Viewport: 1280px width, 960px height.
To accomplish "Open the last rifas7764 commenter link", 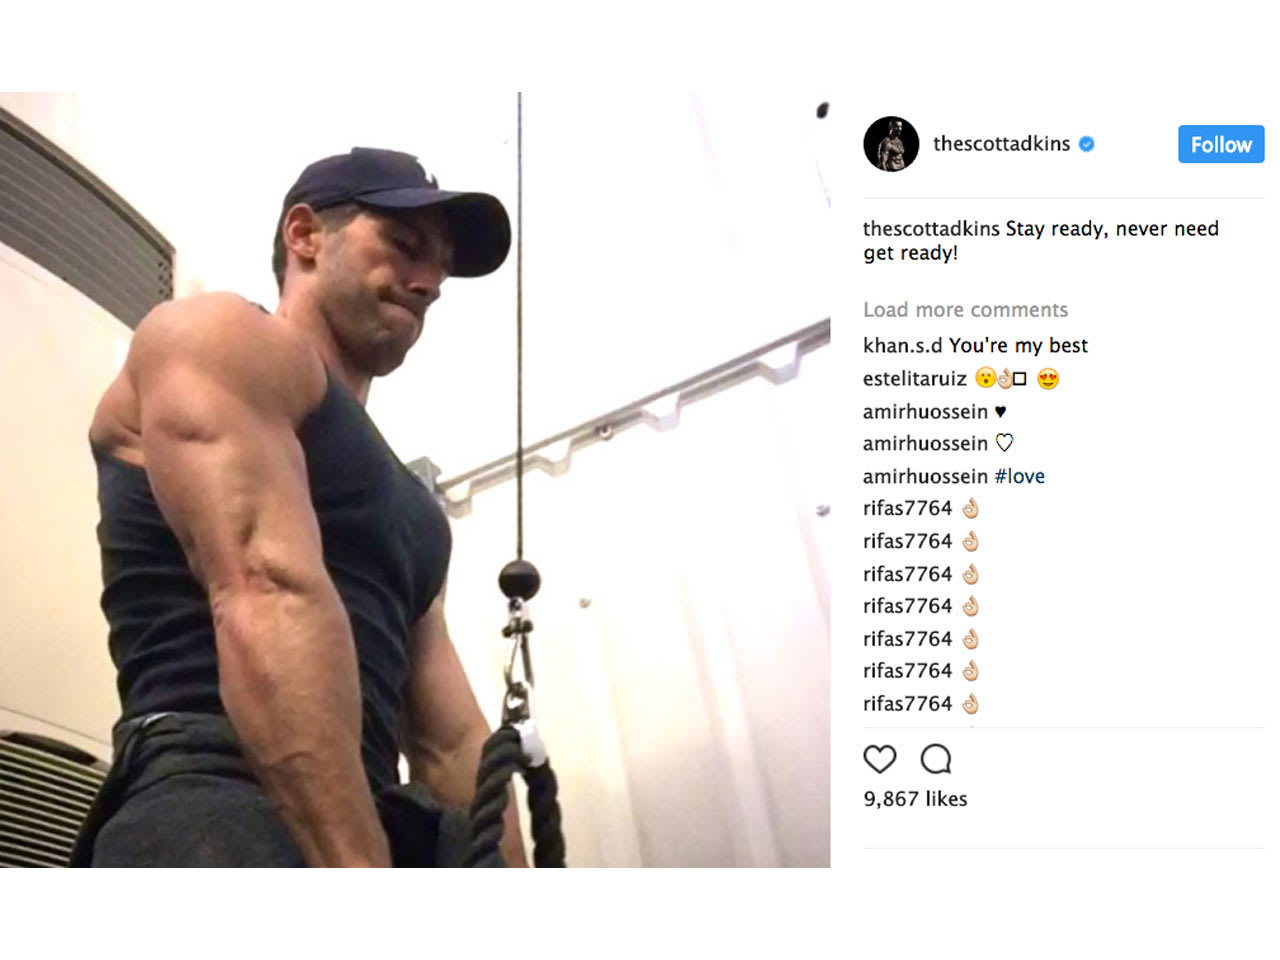I will pos(907,704).
